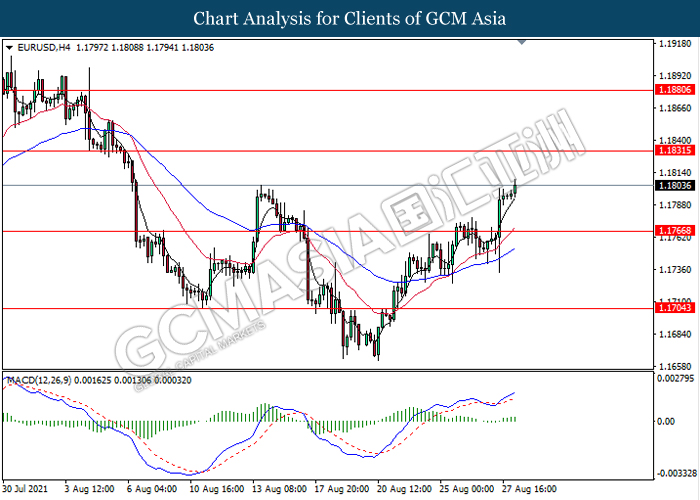The width and height of the screenshot is (700, 500).
Task: Click the 25 Aug 00:00 time label
Action: 467,489
